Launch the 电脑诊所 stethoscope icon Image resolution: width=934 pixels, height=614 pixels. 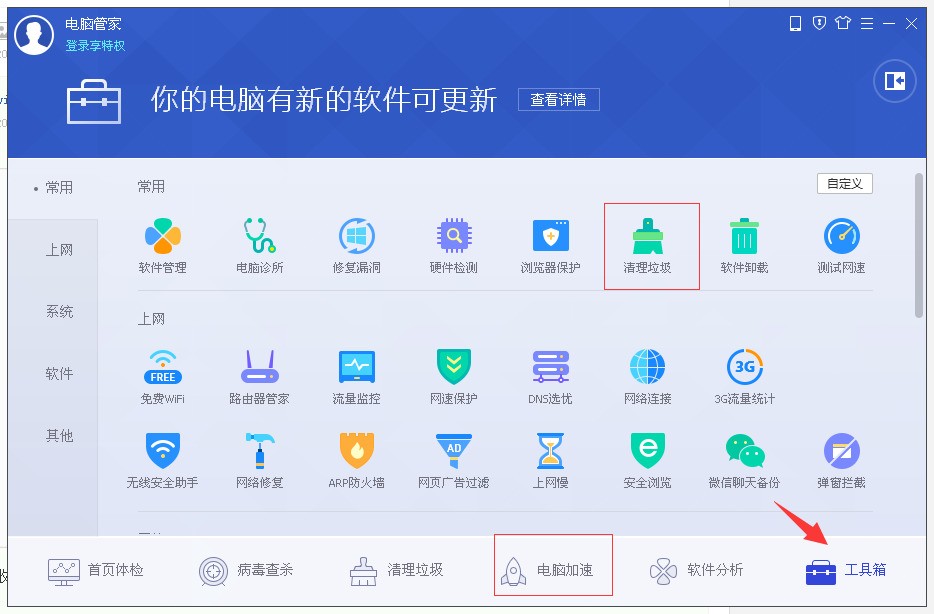(259, 246)
